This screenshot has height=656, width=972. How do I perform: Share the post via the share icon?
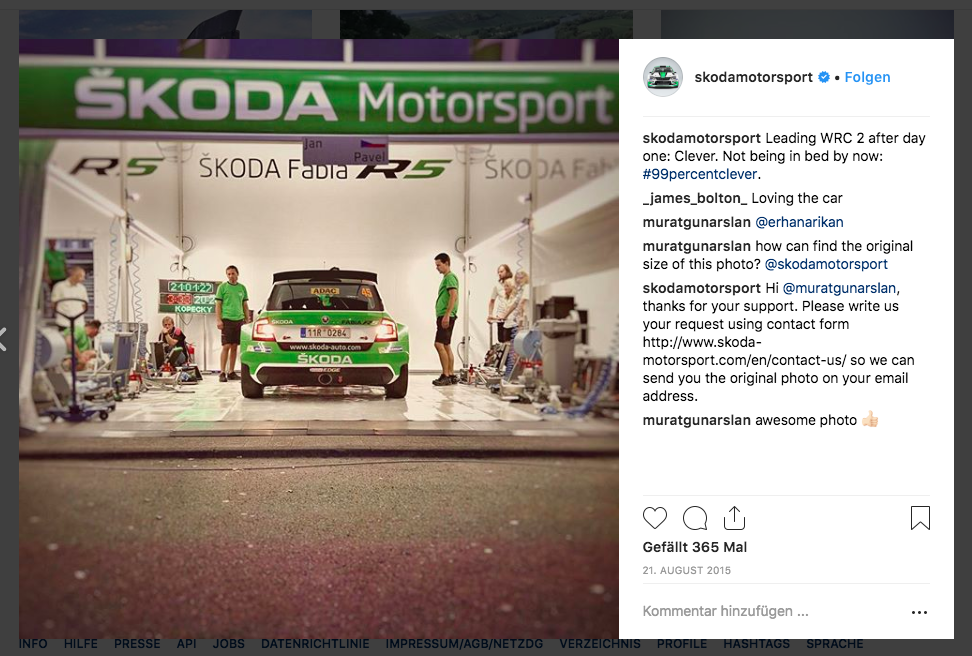coord(734,518)
